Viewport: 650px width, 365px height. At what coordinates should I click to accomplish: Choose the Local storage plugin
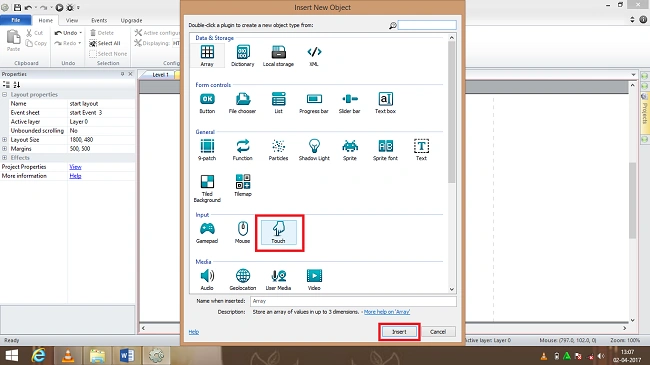278,56
